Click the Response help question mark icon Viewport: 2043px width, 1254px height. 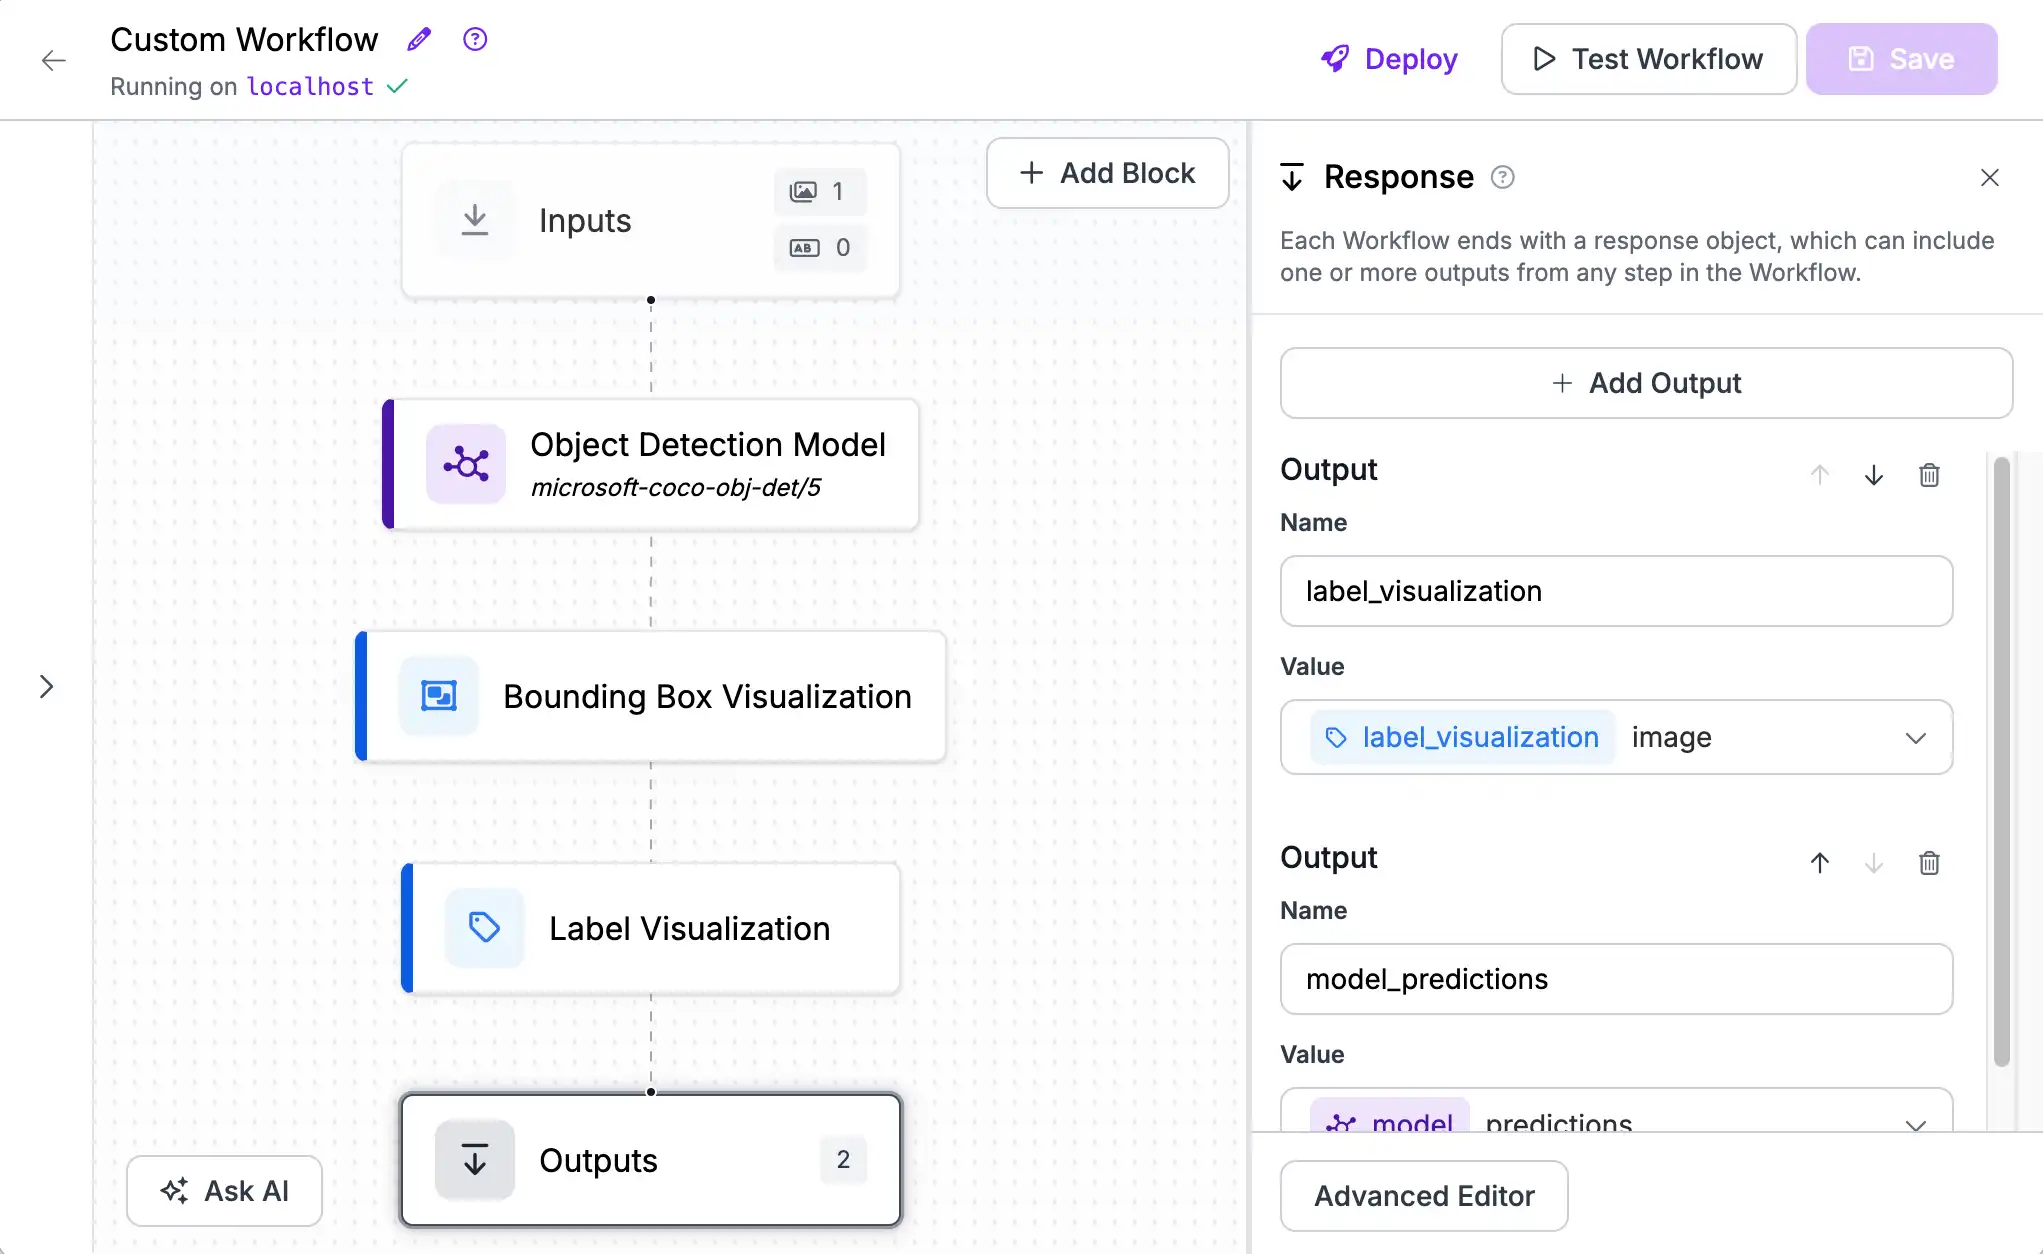pyautogui.click(x=1503, y=177)
